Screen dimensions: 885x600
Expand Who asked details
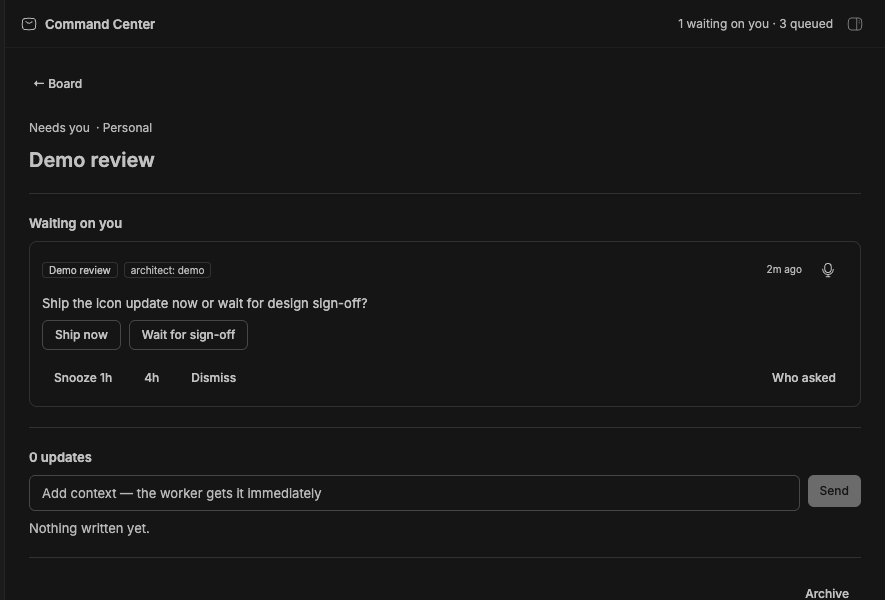[803, 378]
